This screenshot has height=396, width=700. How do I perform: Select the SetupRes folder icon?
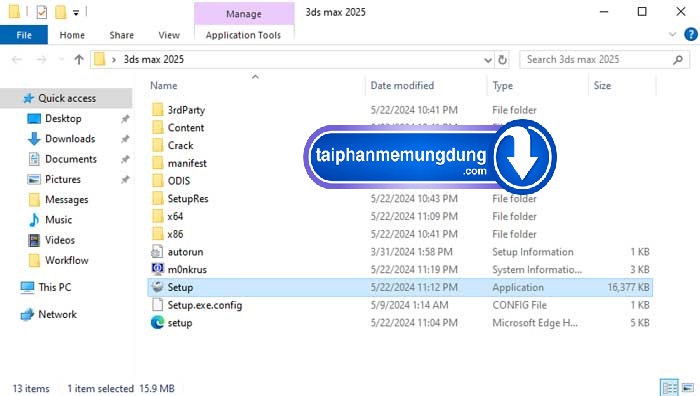coord(158,199)
